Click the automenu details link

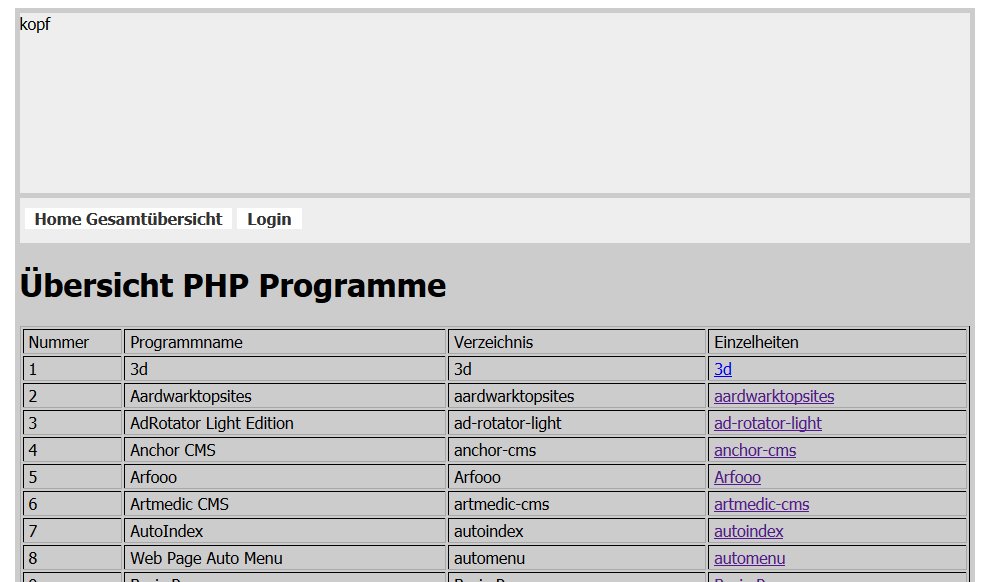click(x=749, y=558)
